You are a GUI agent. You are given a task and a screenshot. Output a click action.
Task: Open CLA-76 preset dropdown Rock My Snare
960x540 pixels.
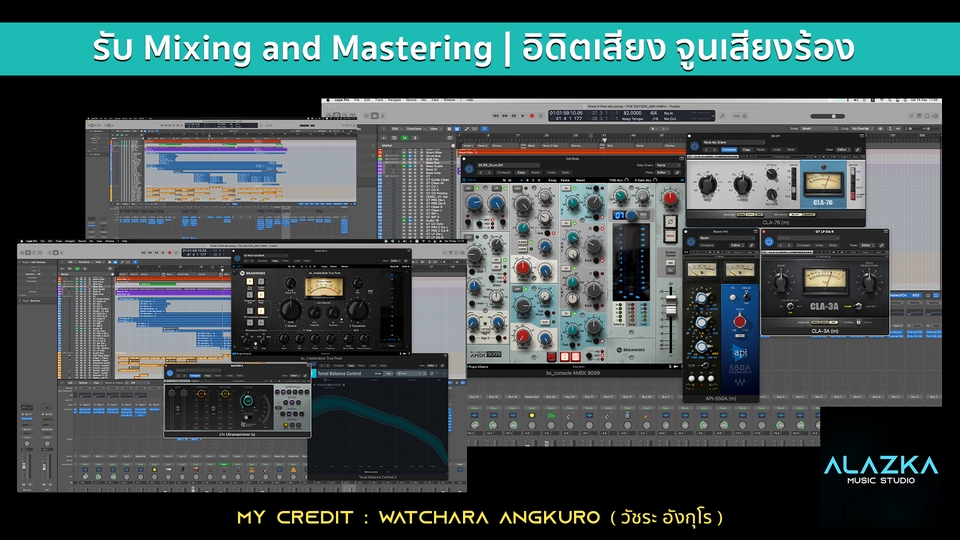click(x=733, y=142)
